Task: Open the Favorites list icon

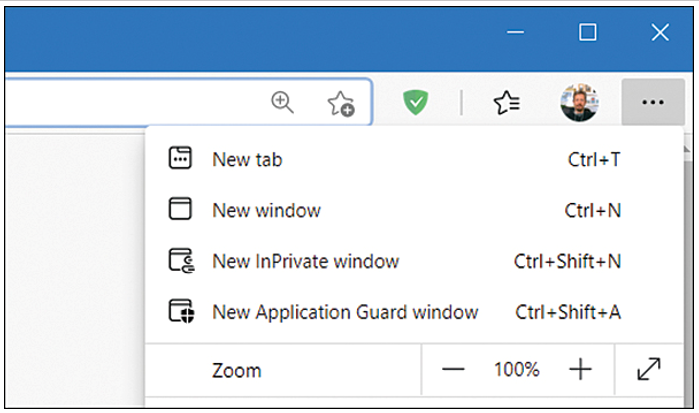Action: (507, 103)
